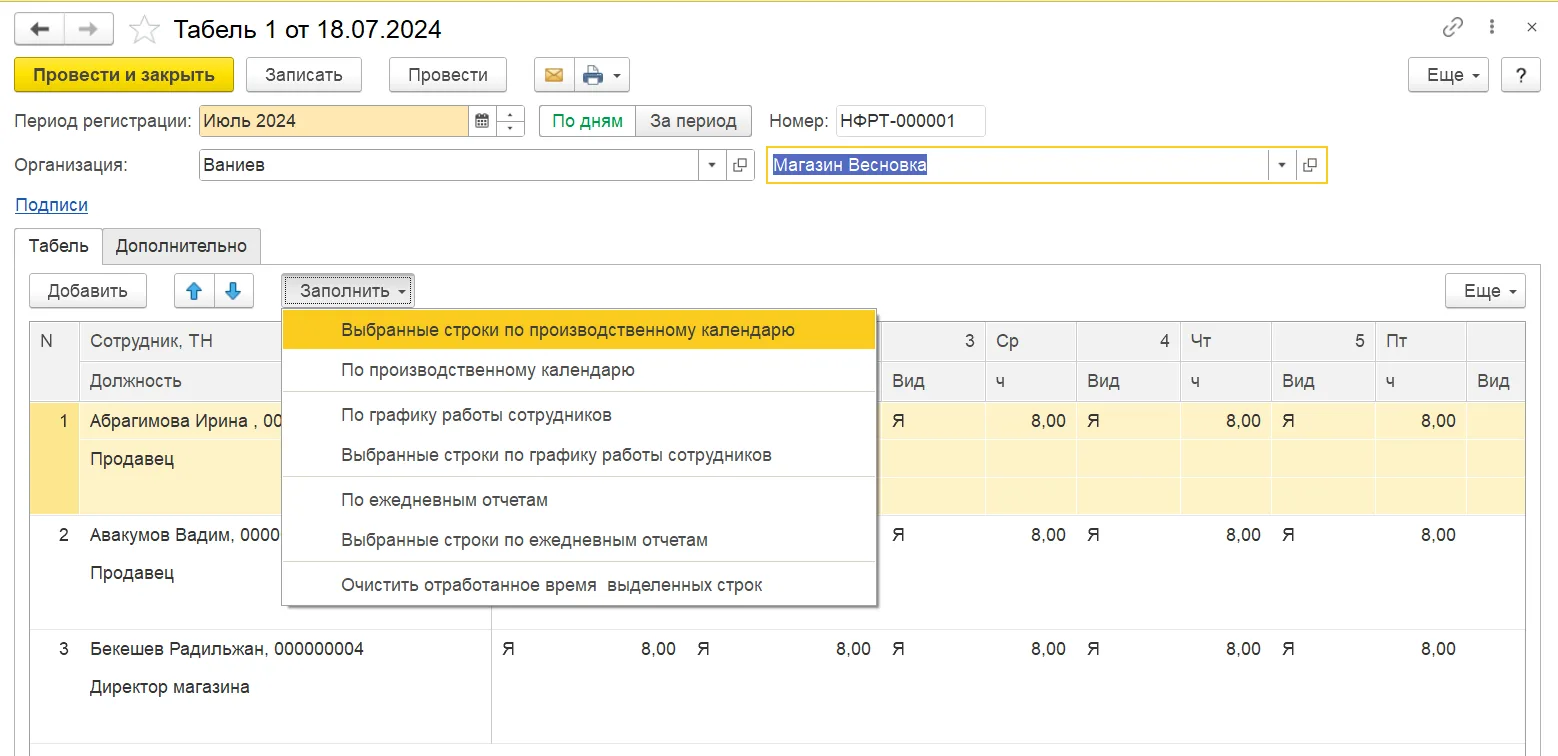The width and height of the screenshot is (1558, 756).
Task: Open help with the question mark button
Action: click(x=1521, y=75)
